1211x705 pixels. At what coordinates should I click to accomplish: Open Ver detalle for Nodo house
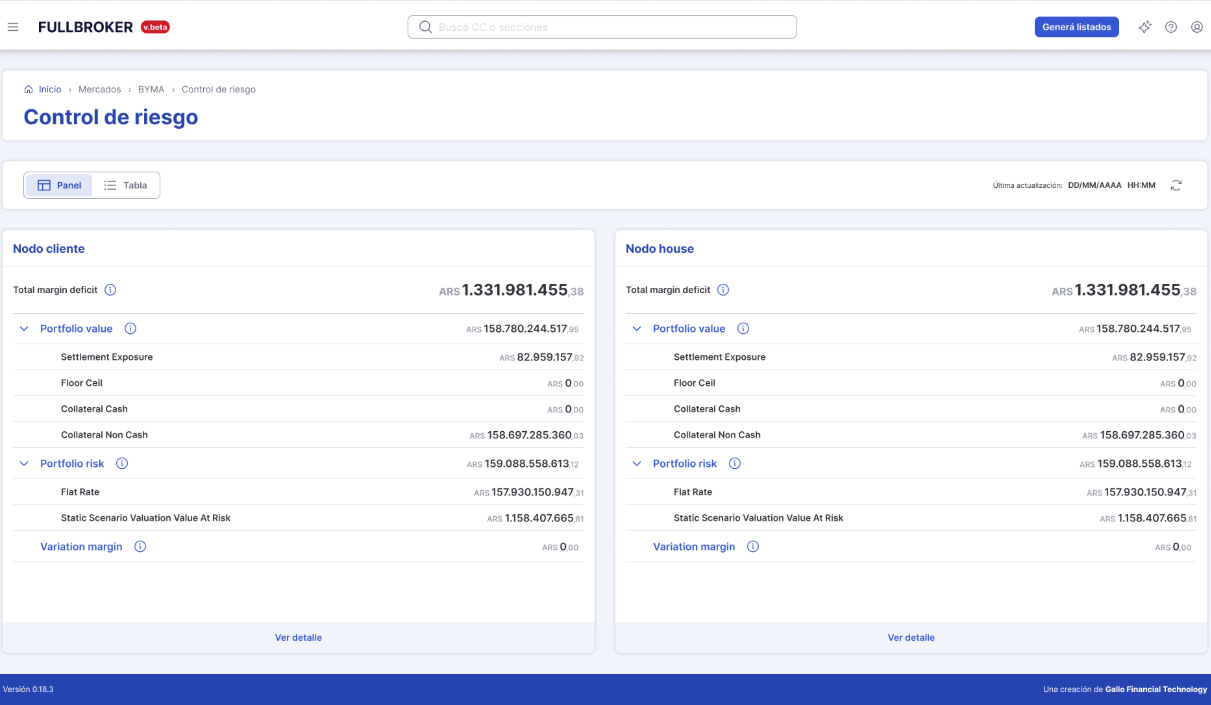click(x=911, y=638)
